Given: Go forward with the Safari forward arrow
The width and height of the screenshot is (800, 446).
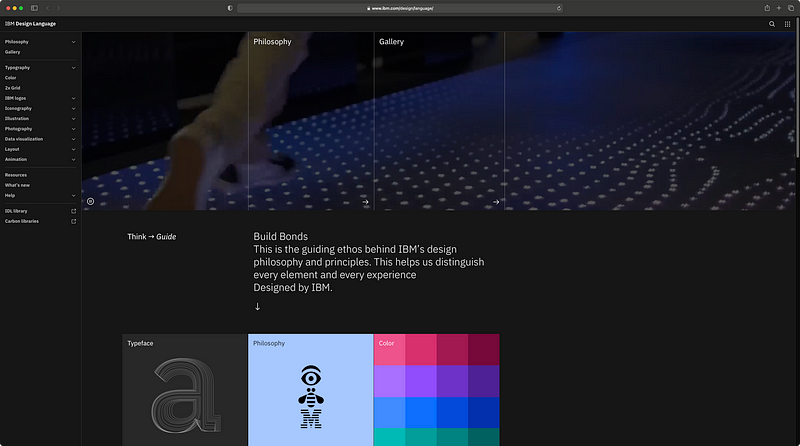Looking at the screenshot, I should point(59,8).
